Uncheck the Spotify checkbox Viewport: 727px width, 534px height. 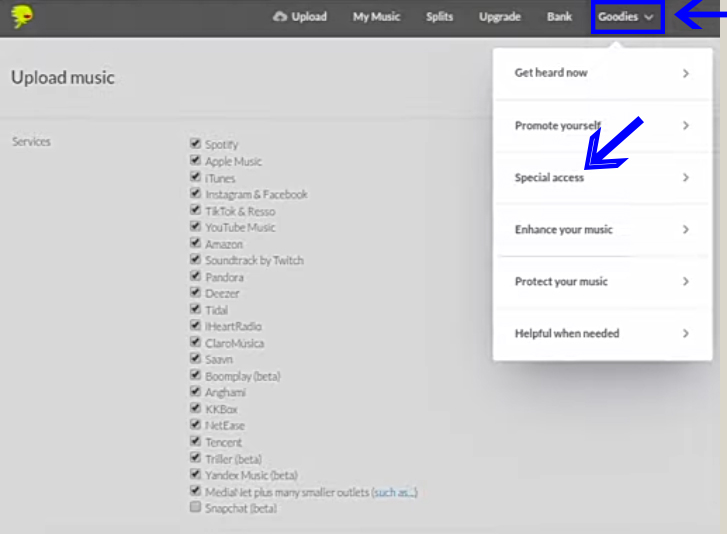tap(195, 143)
